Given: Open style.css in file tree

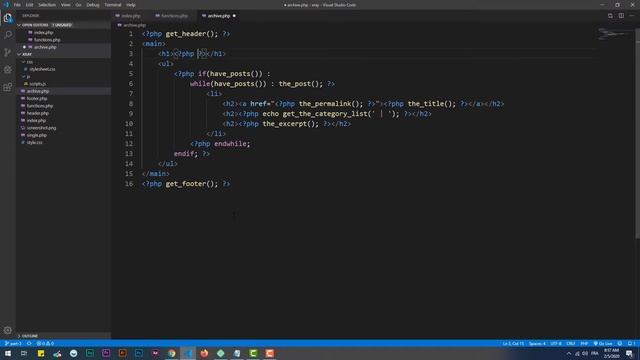Looking at the screenshot, I should [34, 142].
